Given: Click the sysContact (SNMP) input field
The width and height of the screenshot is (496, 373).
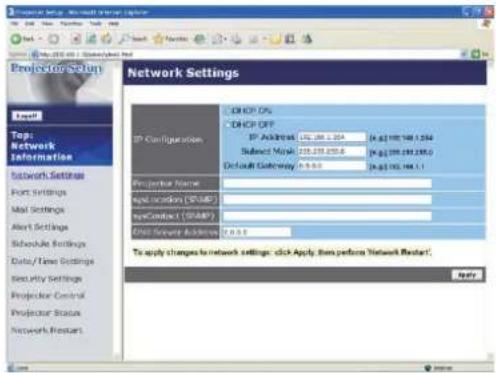Looking at the screenshot, I should 327,216.
